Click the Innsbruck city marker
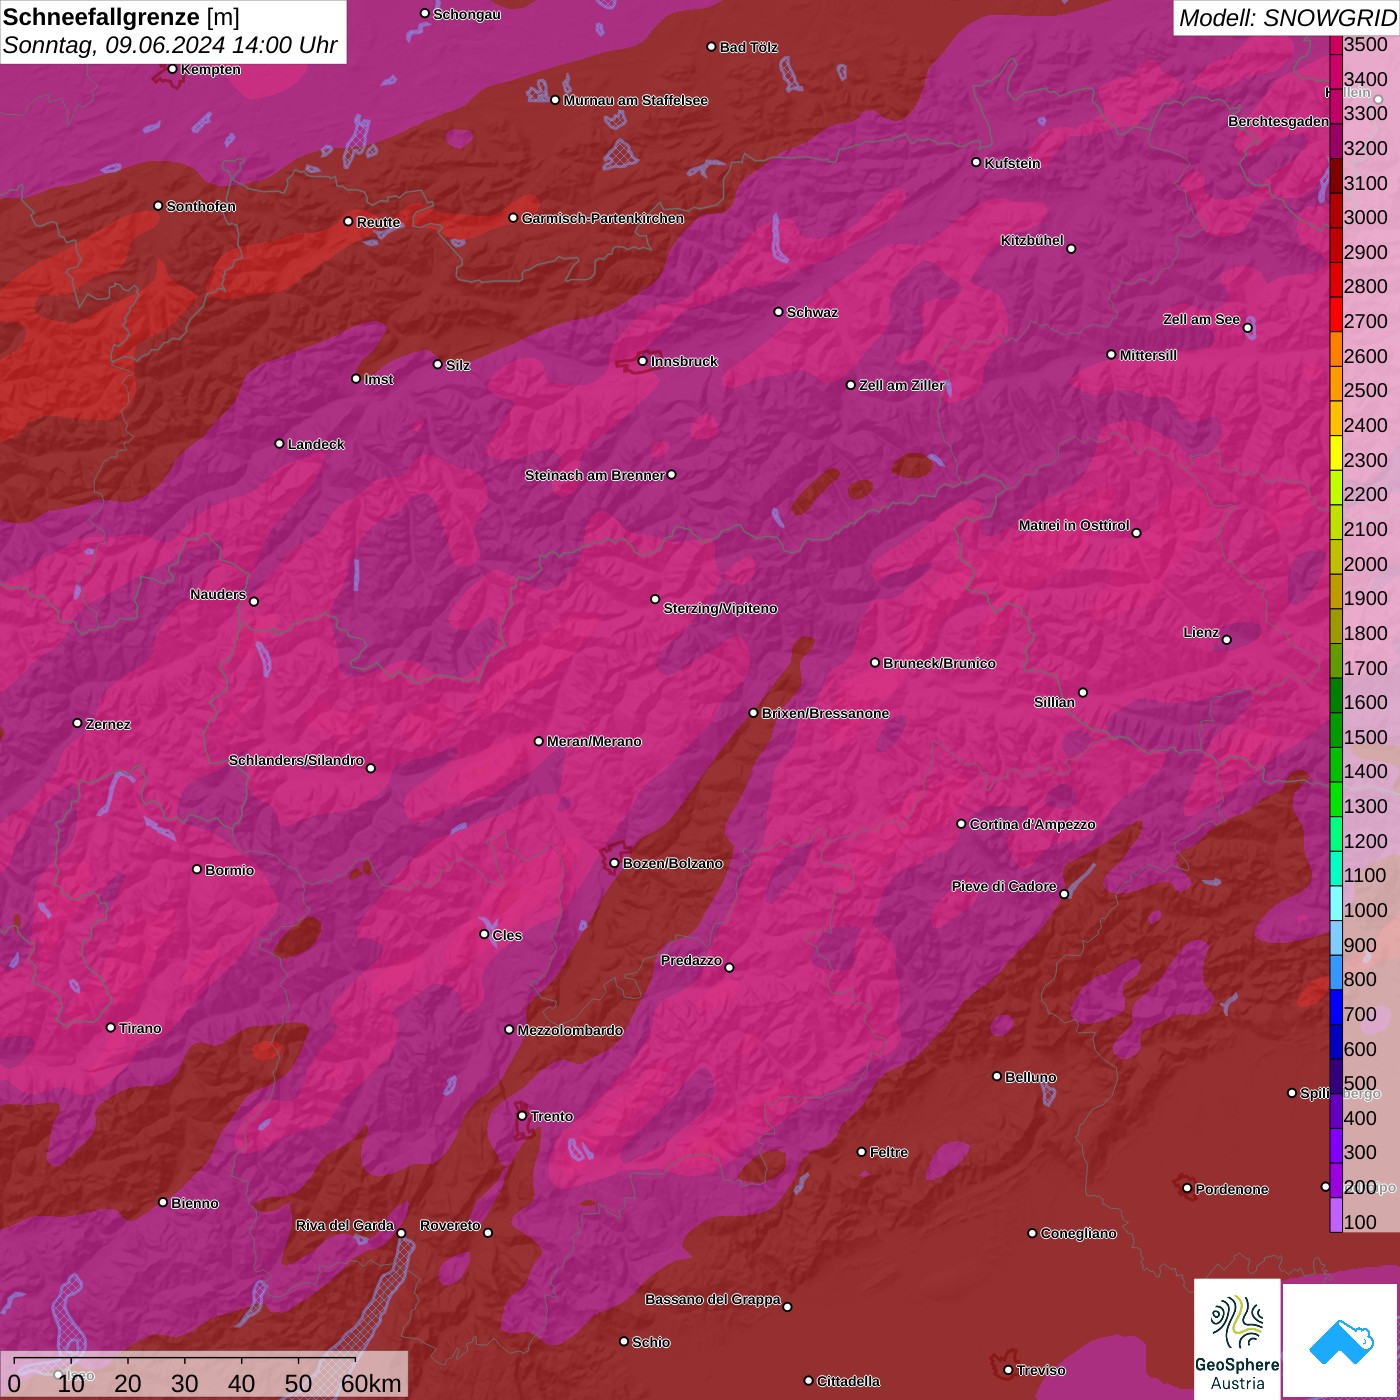 643,361
